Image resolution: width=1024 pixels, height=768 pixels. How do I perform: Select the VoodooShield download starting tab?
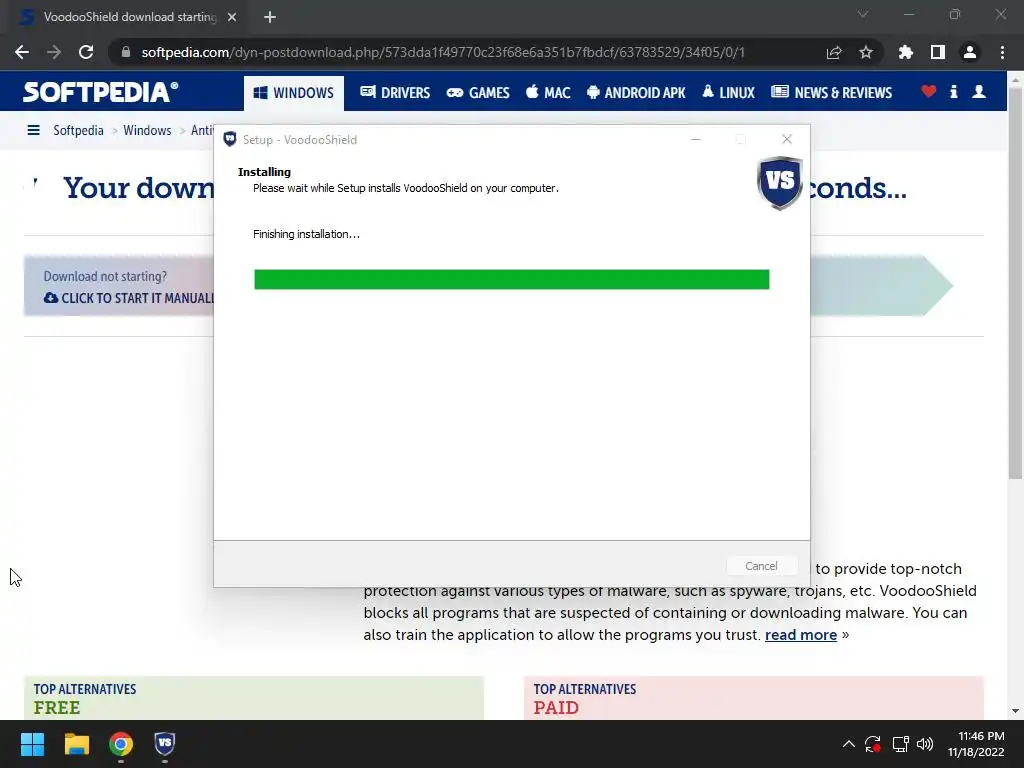click(129, 17)
